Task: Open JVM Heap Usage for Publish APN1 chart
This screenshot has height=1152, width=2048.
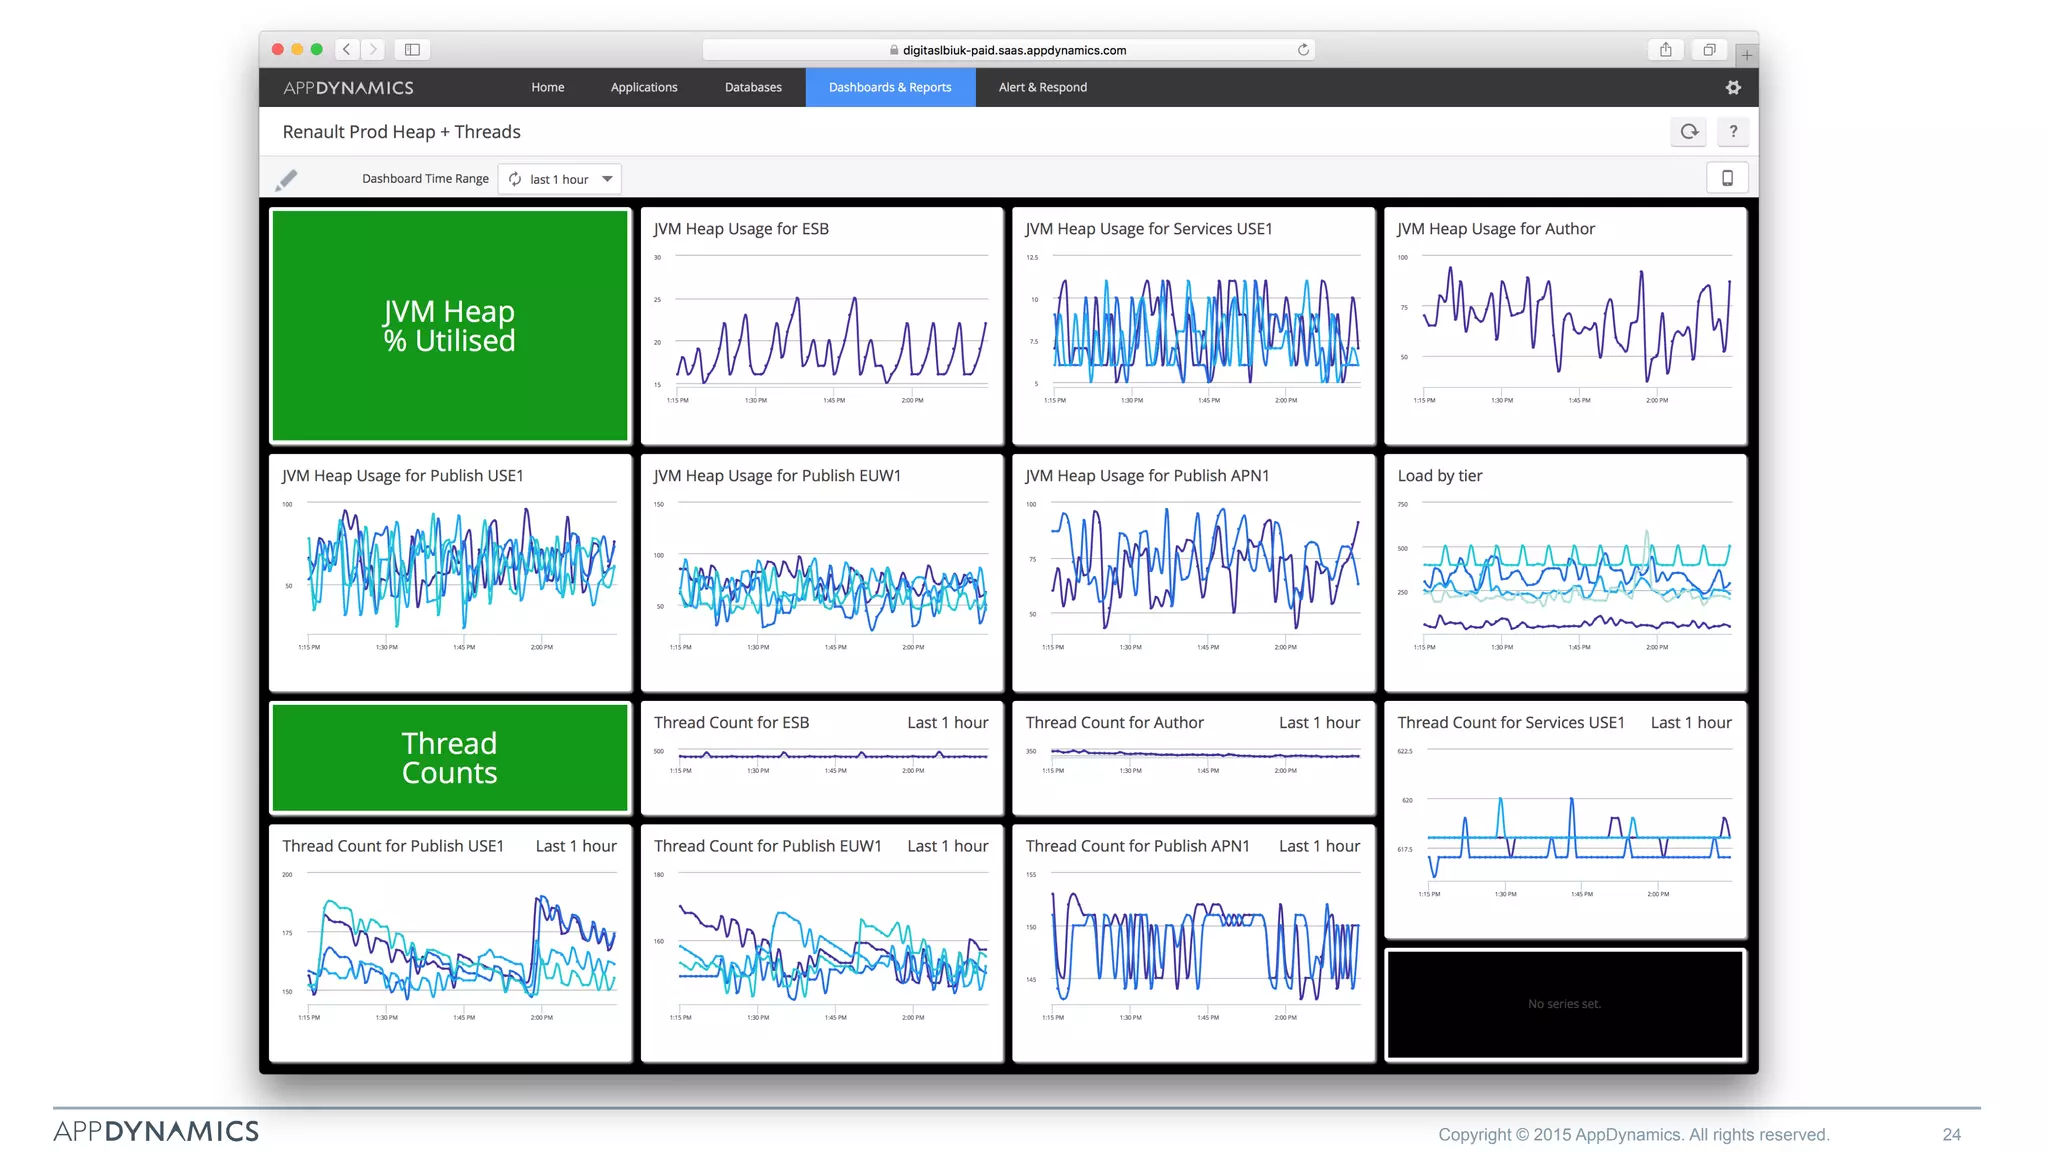Action: click(1194, 573)
